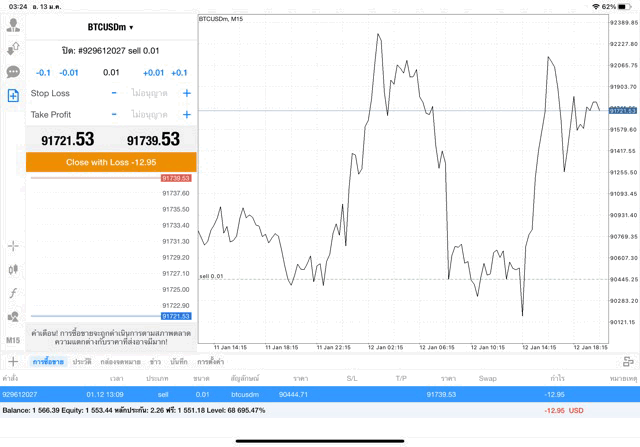
Task: Increase Stop Loss with plus
Action: (x=187, y=93)
